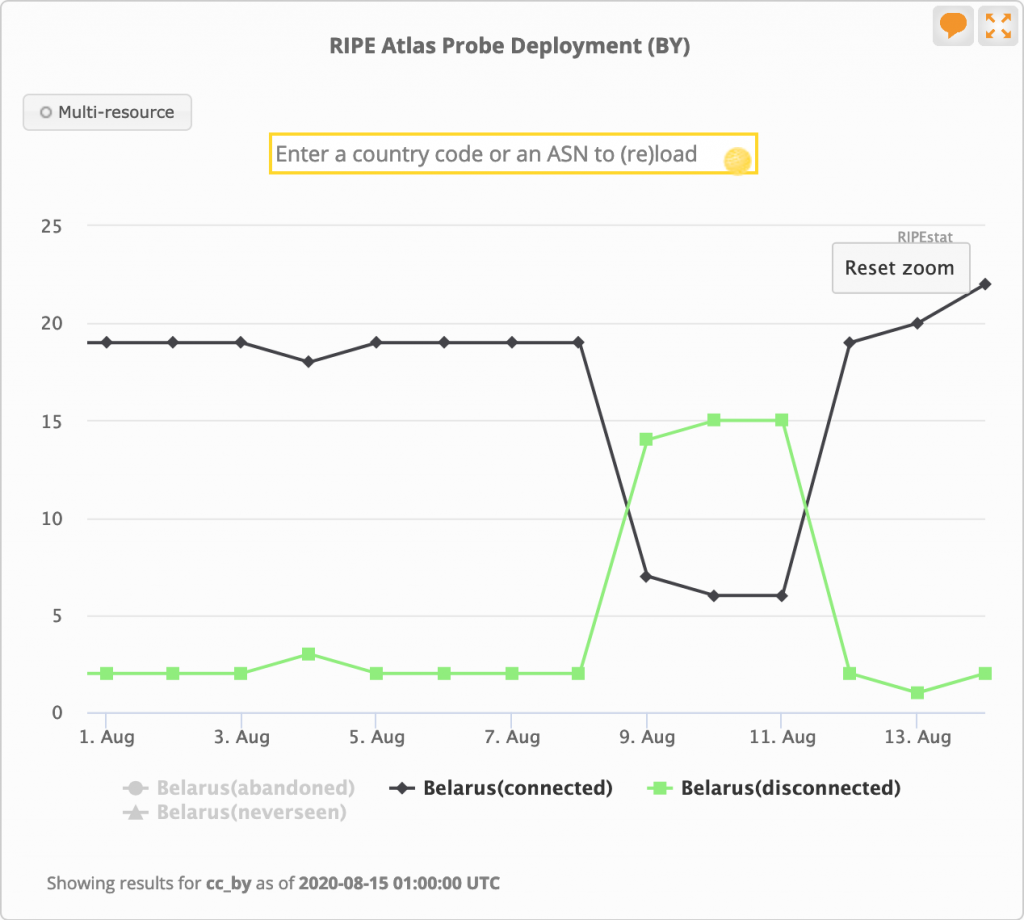Screen dimensions: 1024x920
Task: Click the 25 y-axis label
Action: (x=52, y=227)
